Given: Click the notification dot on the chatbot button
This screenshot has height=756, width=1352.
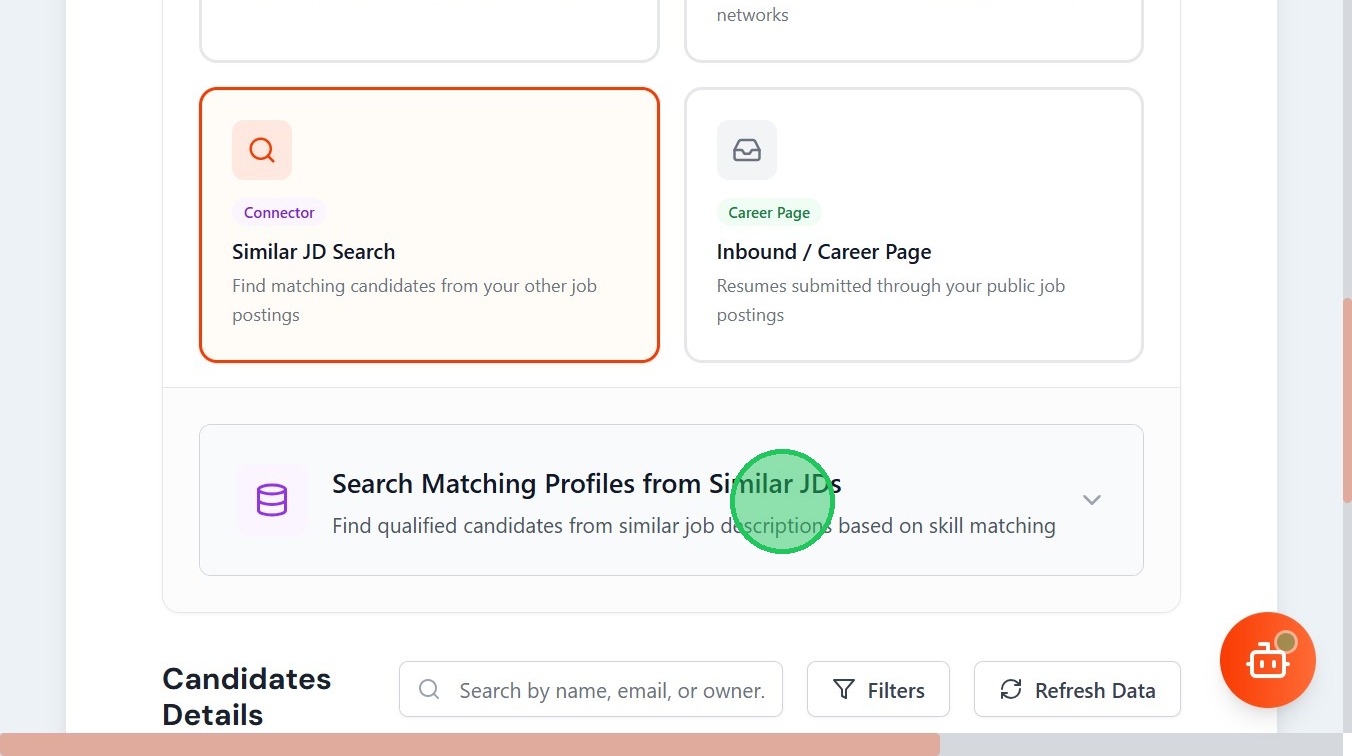Looking at the screenshot, I should pyautogui.click(x=1286, y=642).
